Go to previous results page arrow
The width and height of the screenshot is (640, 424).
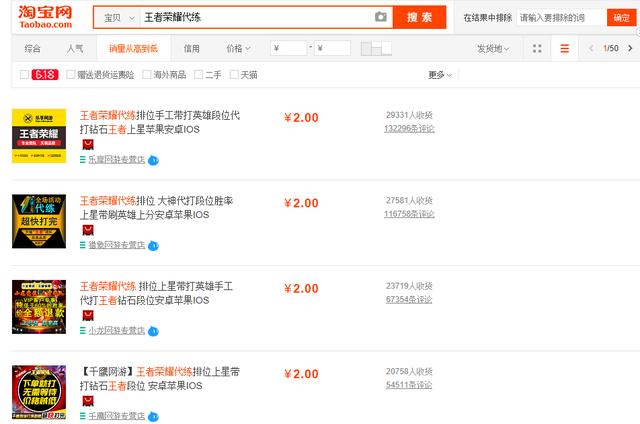[591, 48]
